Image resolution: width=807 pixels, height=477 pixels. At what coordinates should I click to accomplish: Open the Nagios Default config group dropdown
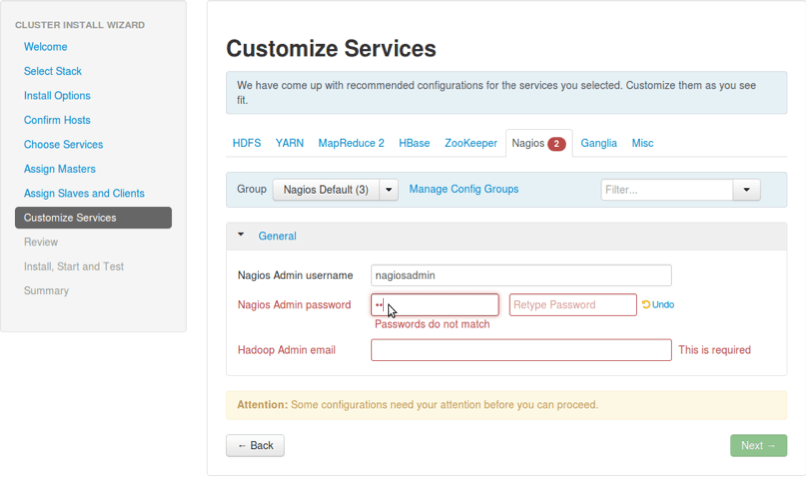tap(389, 189)
